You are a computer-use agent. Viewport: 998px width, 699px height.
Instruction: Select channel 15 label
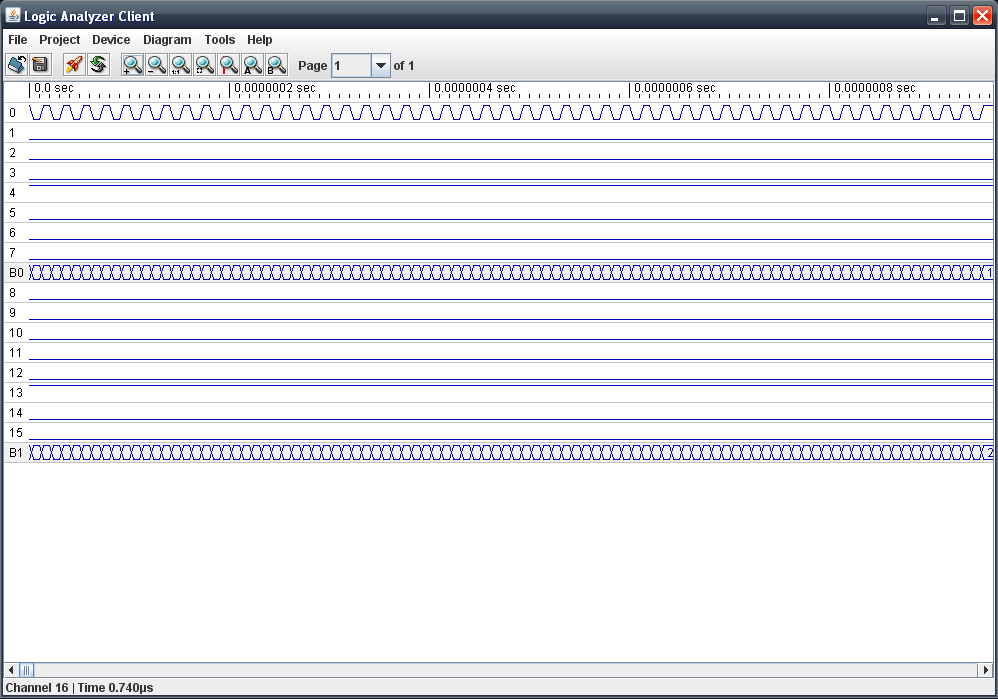point(16,433)
